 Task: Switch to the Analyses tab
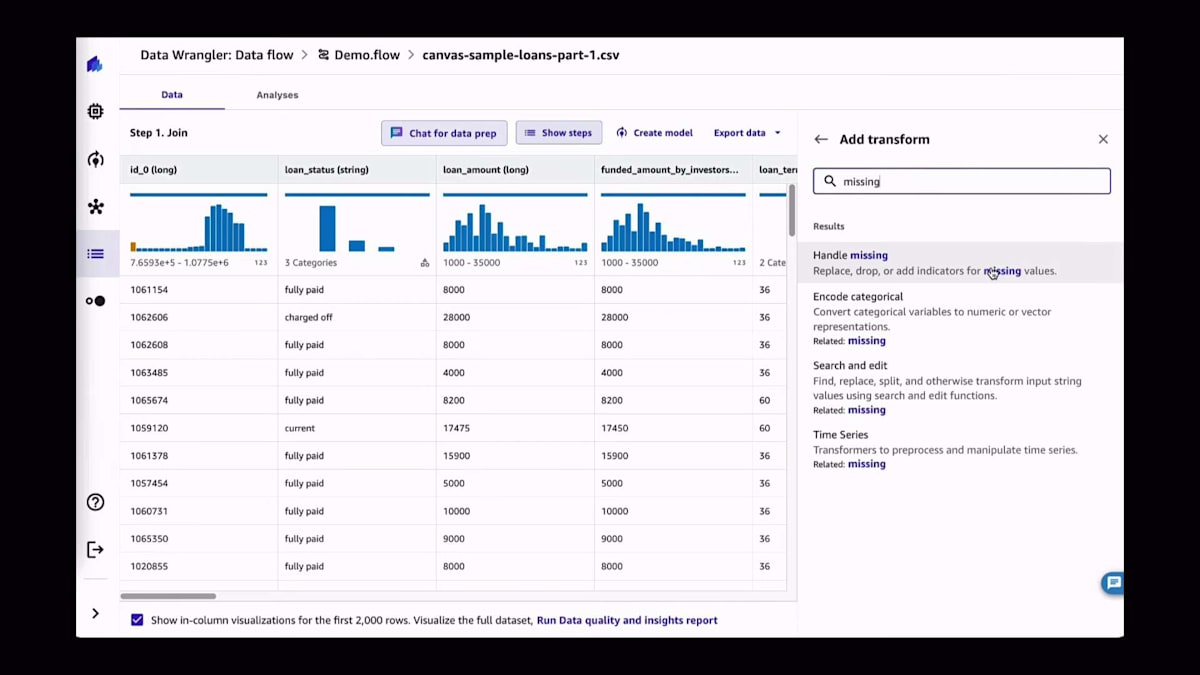point(277,95)
